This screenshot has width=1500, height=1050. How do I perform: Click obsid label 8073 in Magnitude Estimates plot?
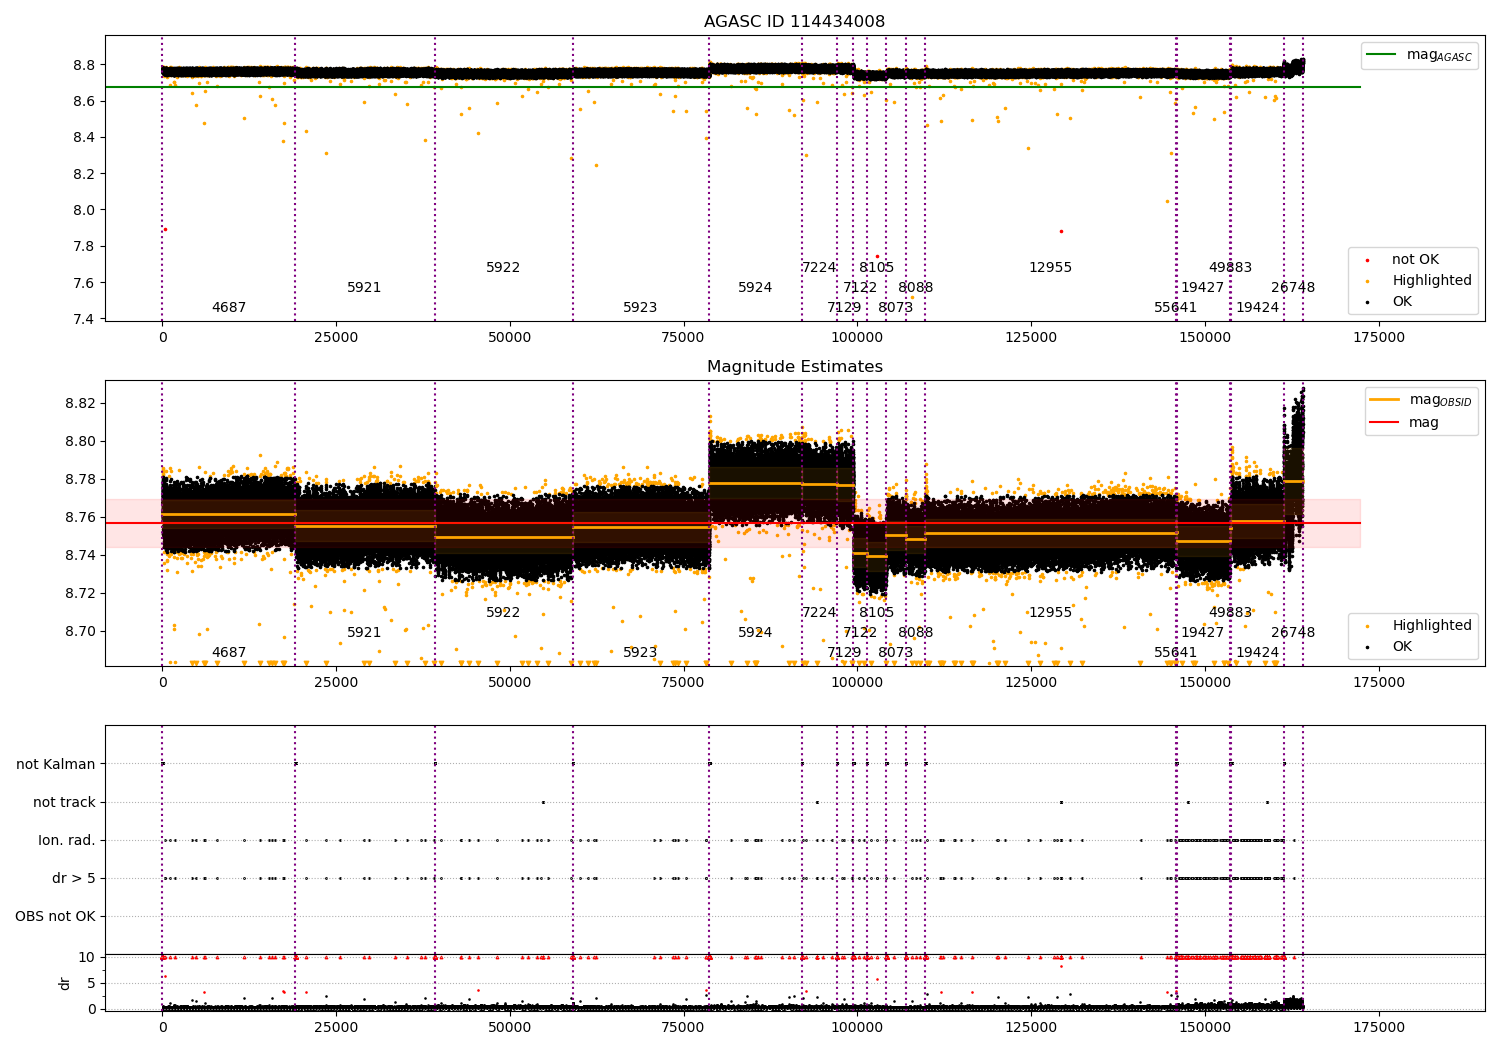point(895,653)
